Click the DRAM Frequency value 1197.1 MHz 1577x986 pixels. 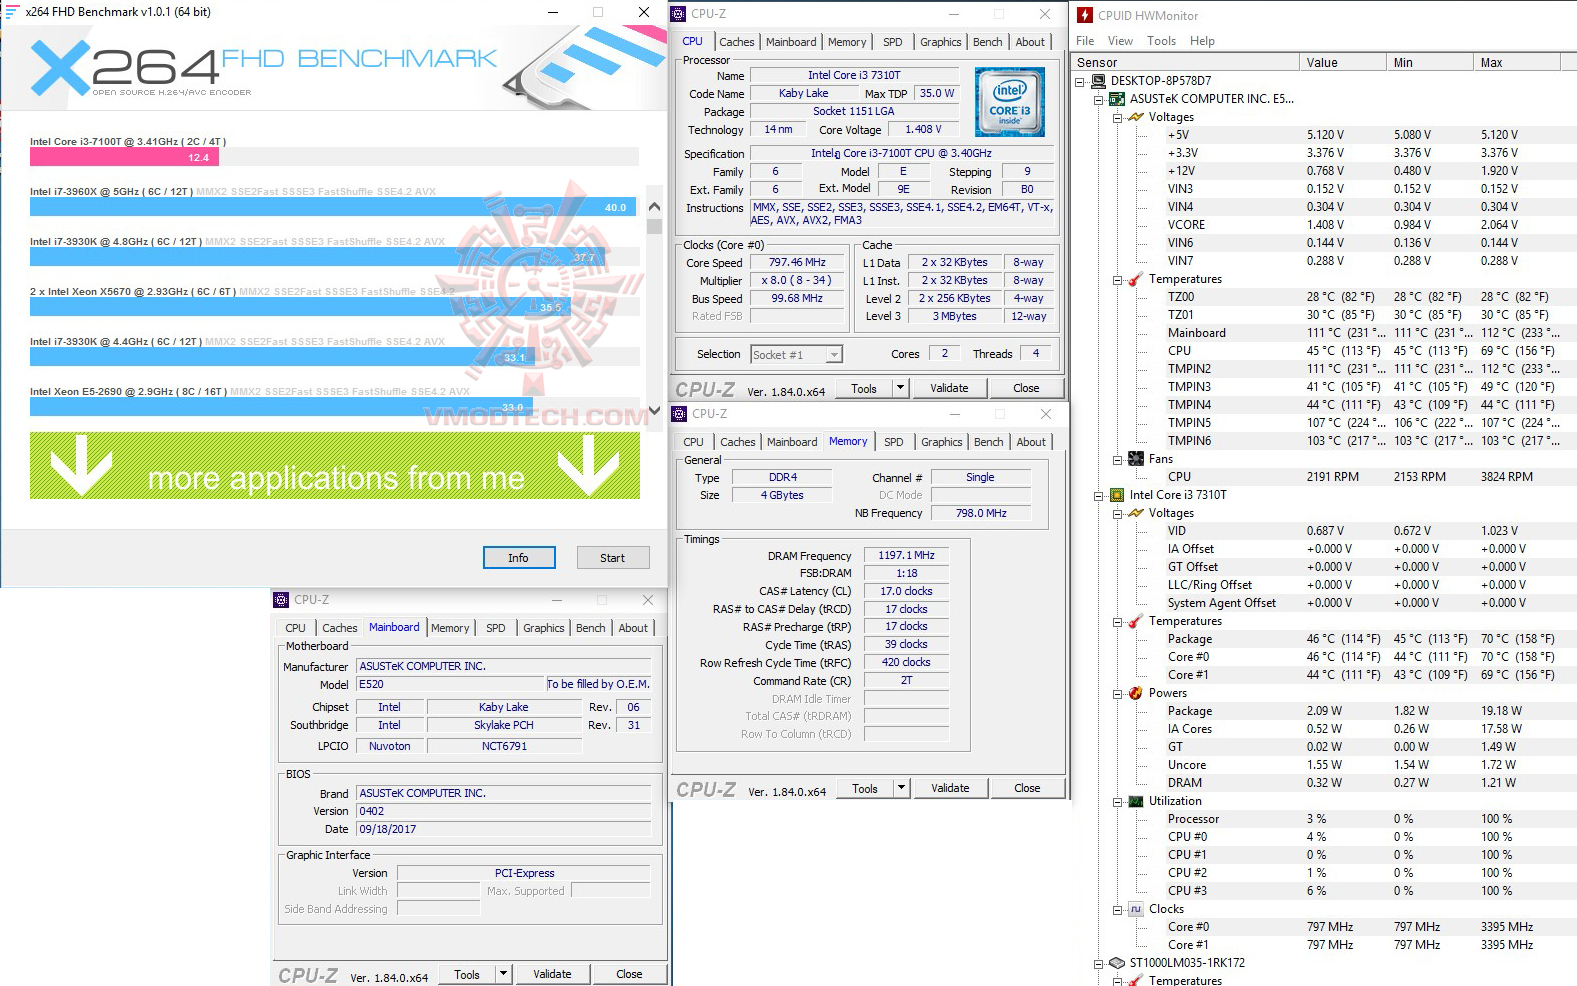[906, 555]
